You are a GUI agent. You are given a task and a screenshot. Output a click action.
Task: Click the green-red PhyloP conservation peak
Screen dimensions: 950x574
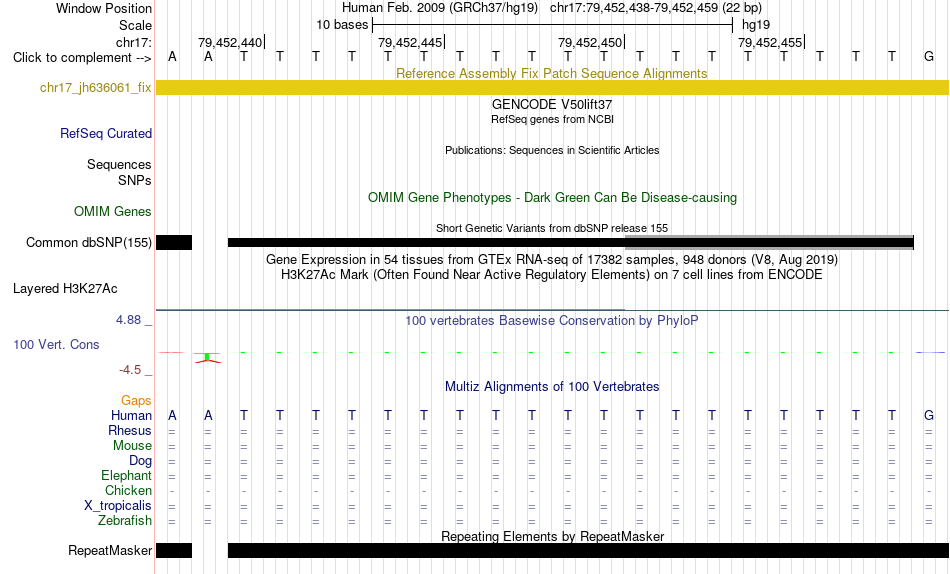pyautogui.click(x=208, y=358)
